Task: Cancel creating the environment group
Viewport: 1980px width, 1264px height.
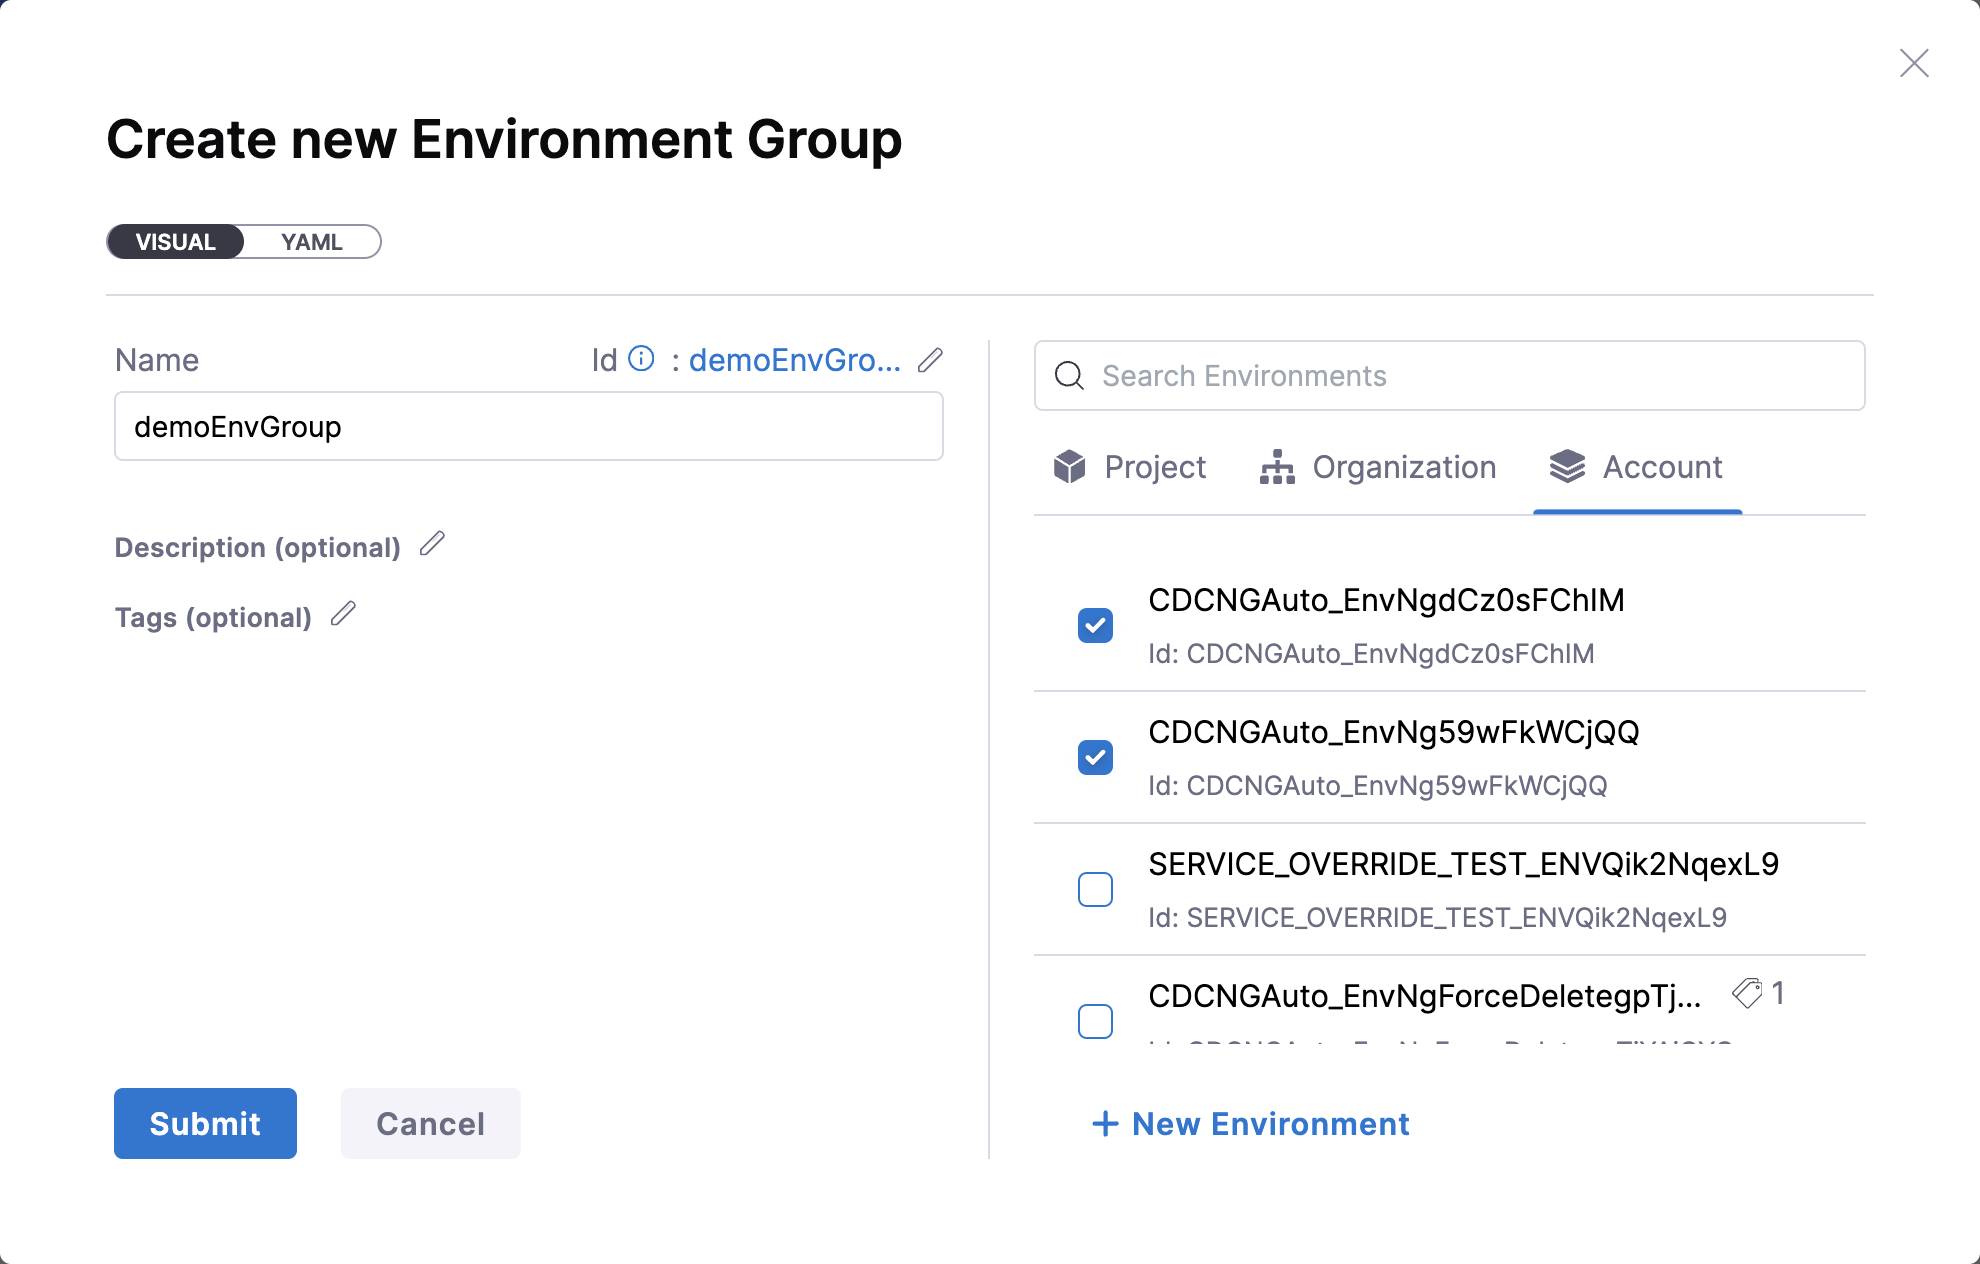Action: [430, 1123]
